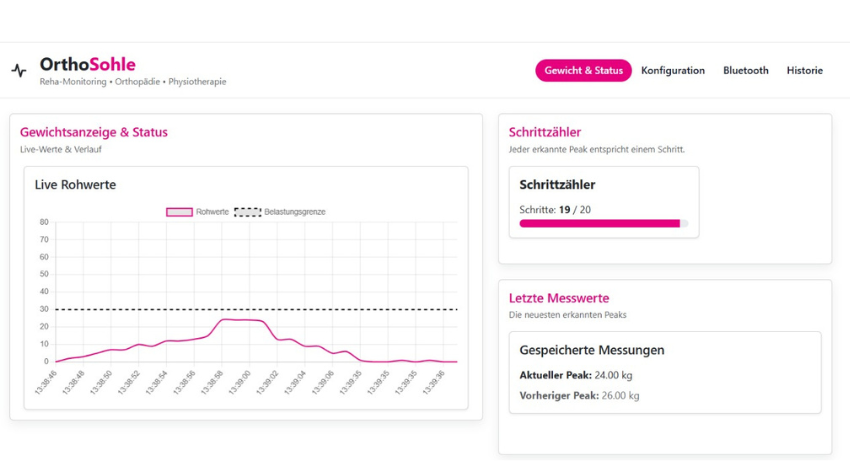Select the Live Rohwerte chart heading
The height and width of the screenshot is (475, 850).
coord(75,185)
